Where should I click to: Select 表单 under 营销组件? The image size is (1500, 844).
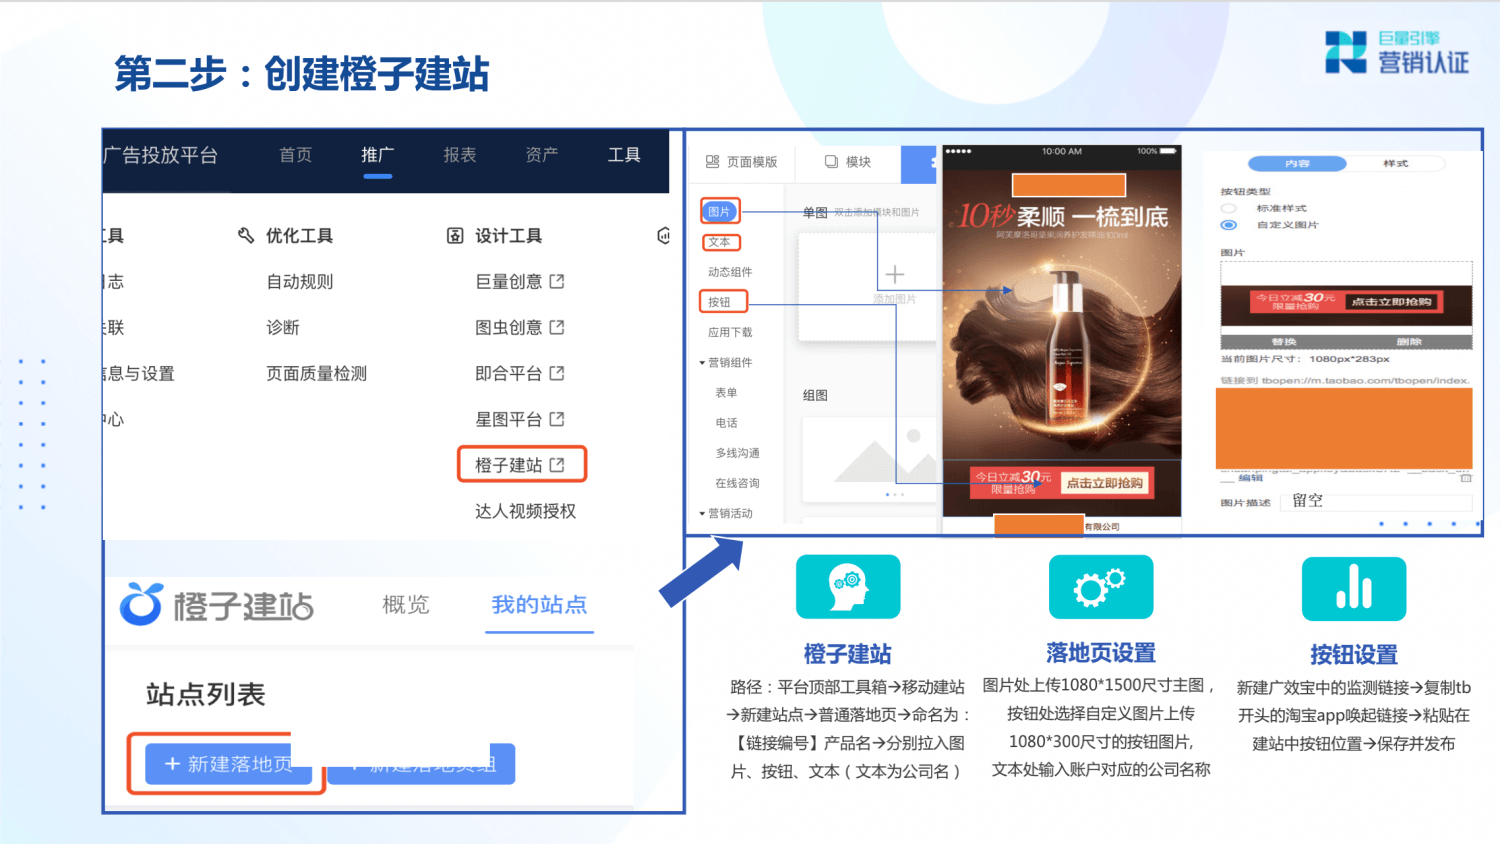726,393
